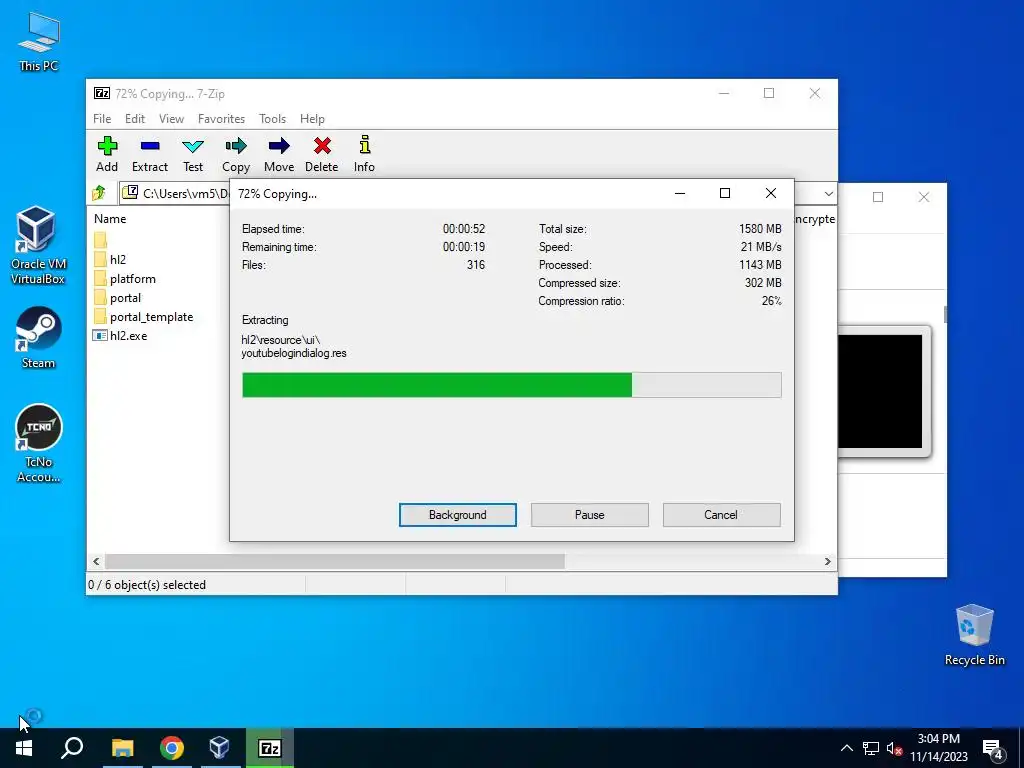Select the portal folder
This screenshot has height=768, width=1024.
(x=118, y=298)
